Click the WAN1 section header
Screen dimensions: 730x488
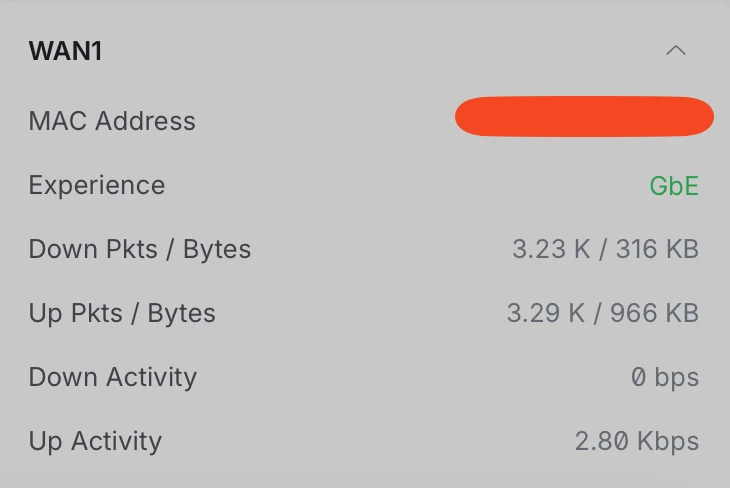pyautogui.click(x=65, y=51)
